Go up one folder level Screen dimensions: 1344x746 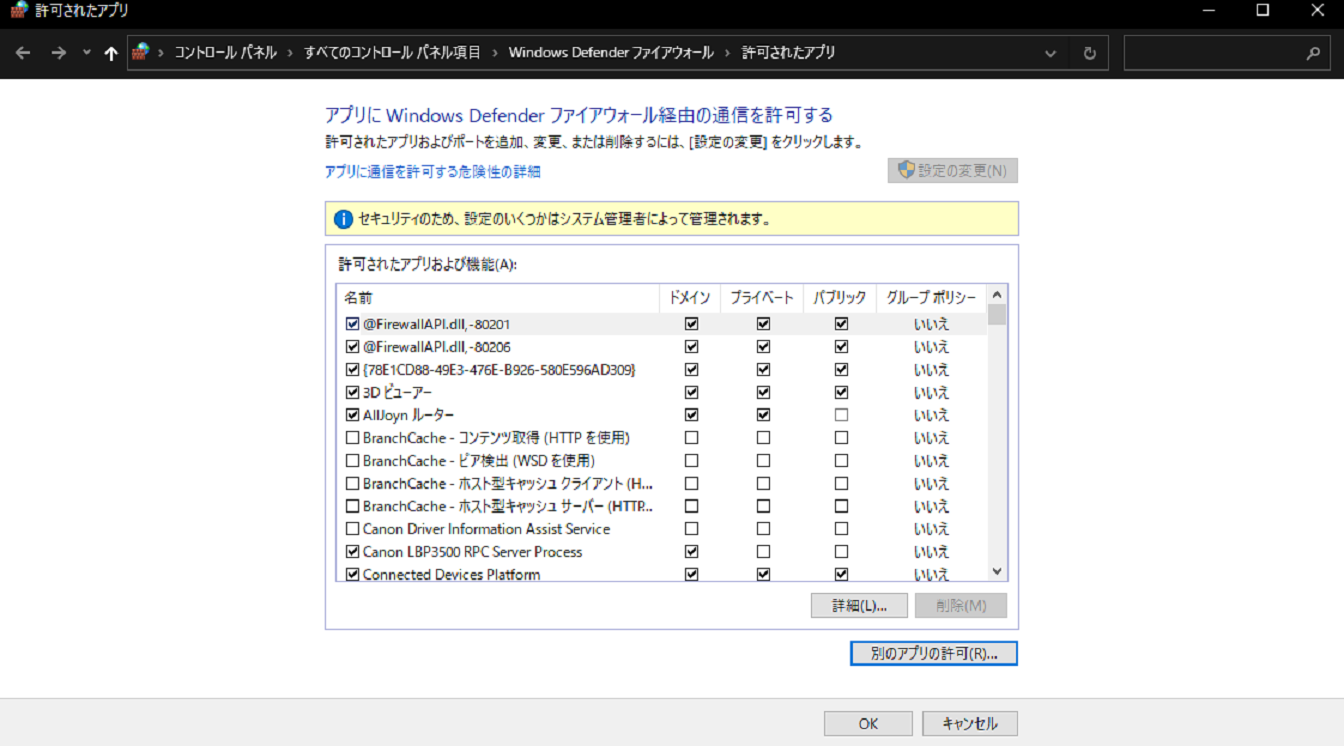[111, 53]
